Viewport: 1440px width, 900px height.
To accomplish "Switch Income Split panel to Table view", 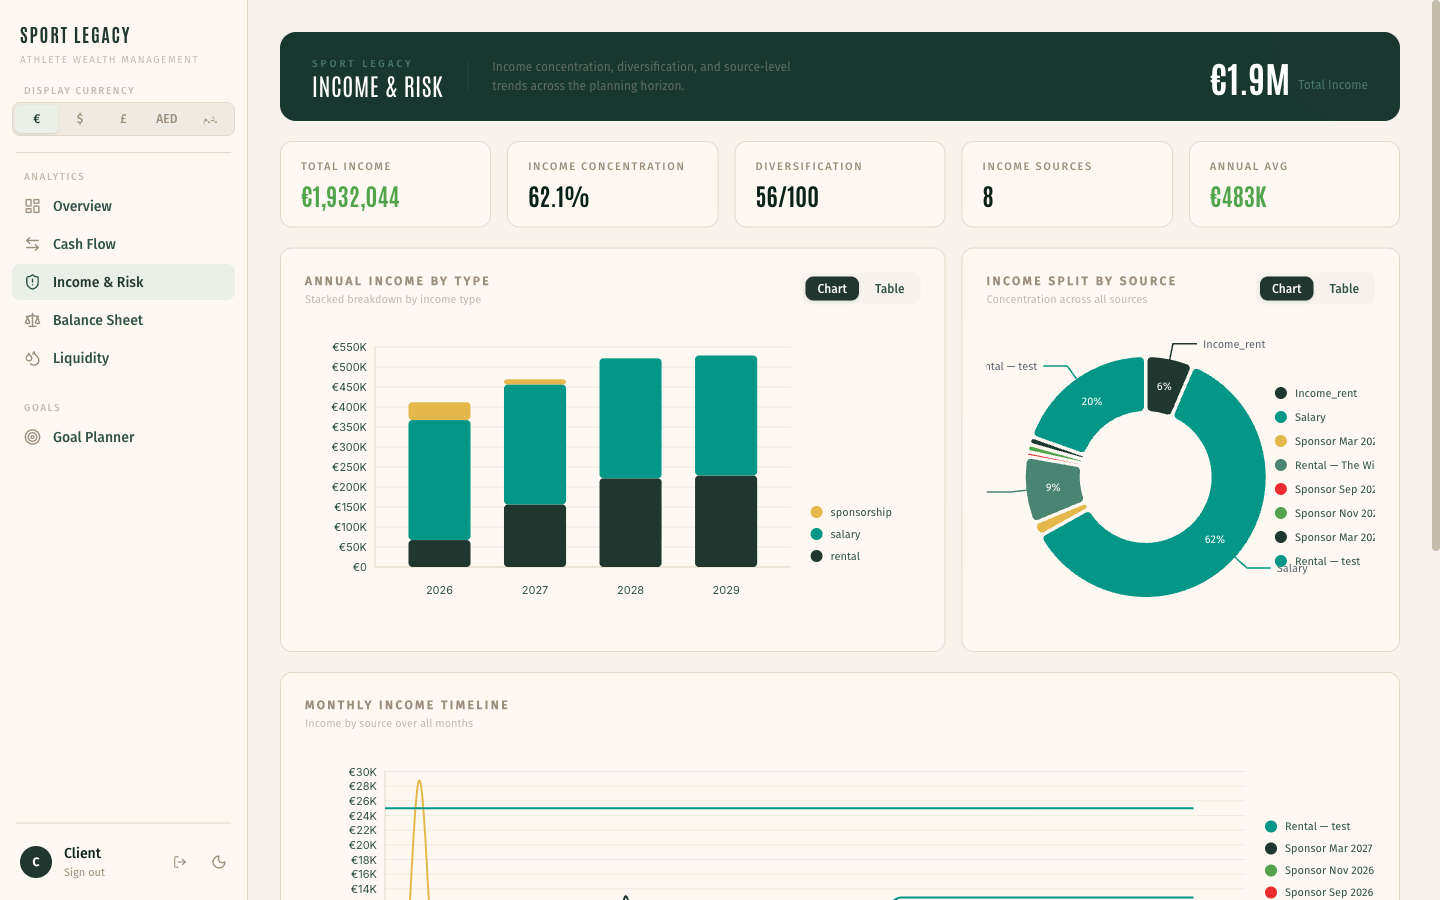I will (x=1343, y=288).
